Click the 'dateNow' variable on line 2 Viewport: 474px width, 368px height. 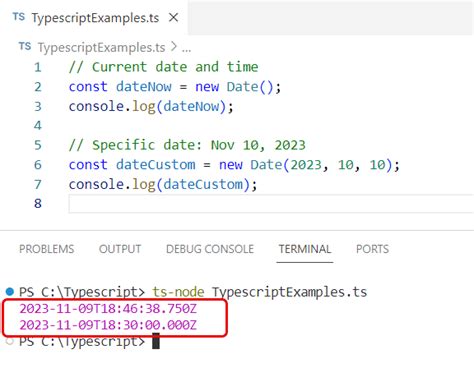click(x=144, y=87)
